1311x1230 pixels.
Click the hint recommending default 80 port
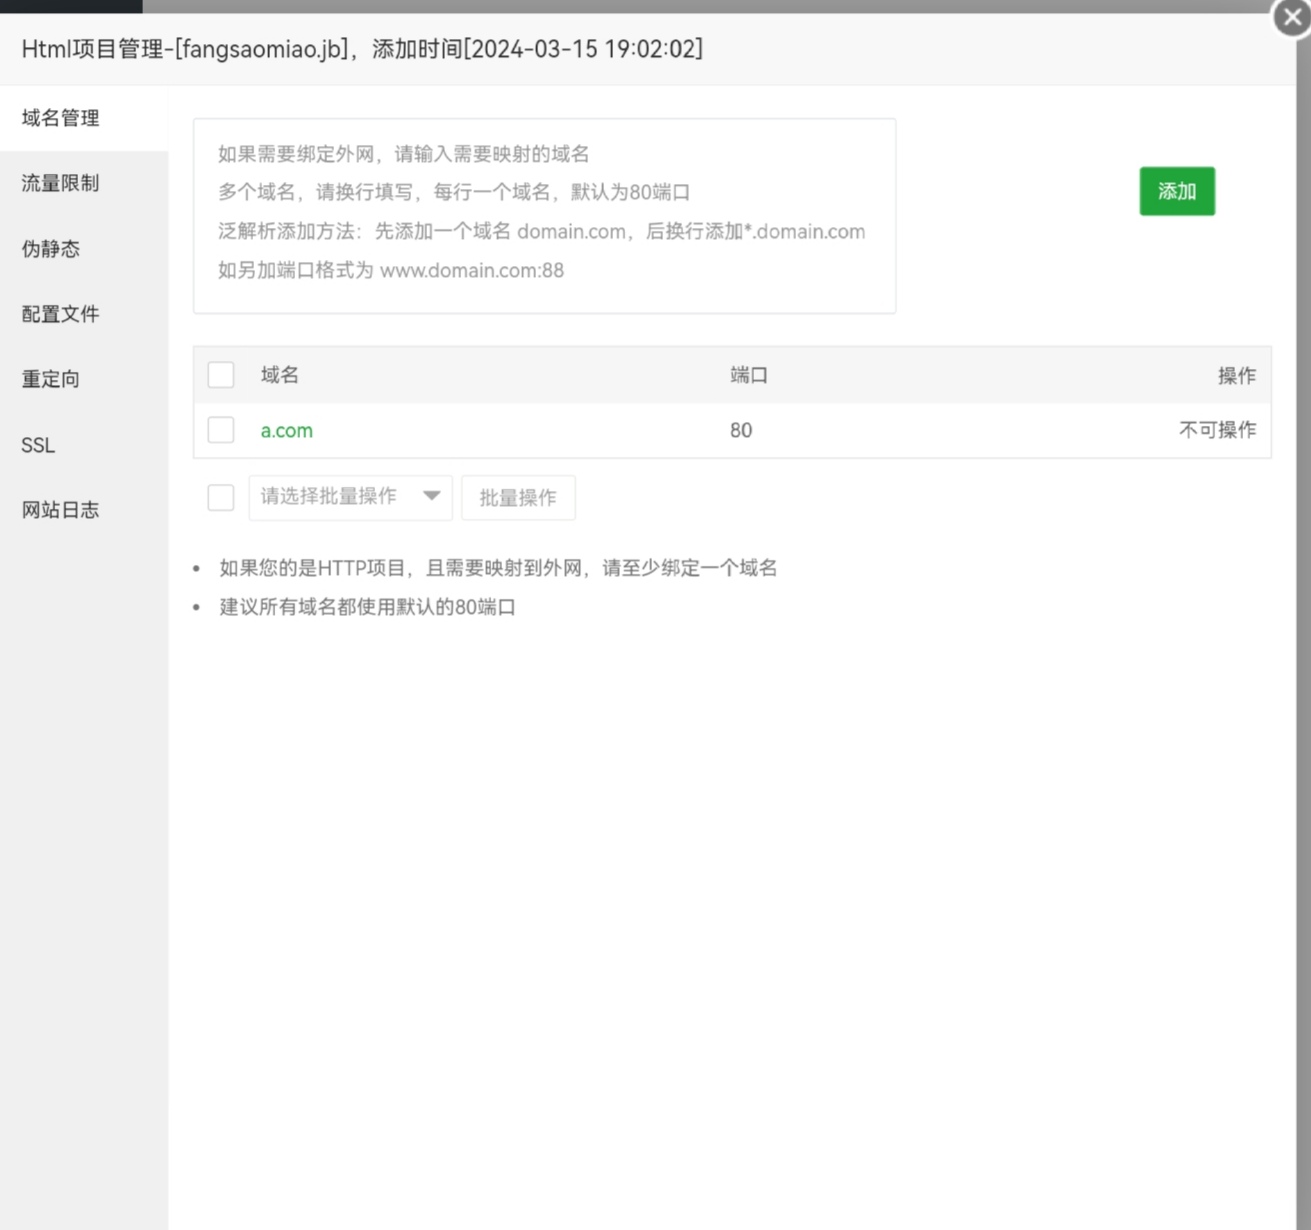(367, 607)
